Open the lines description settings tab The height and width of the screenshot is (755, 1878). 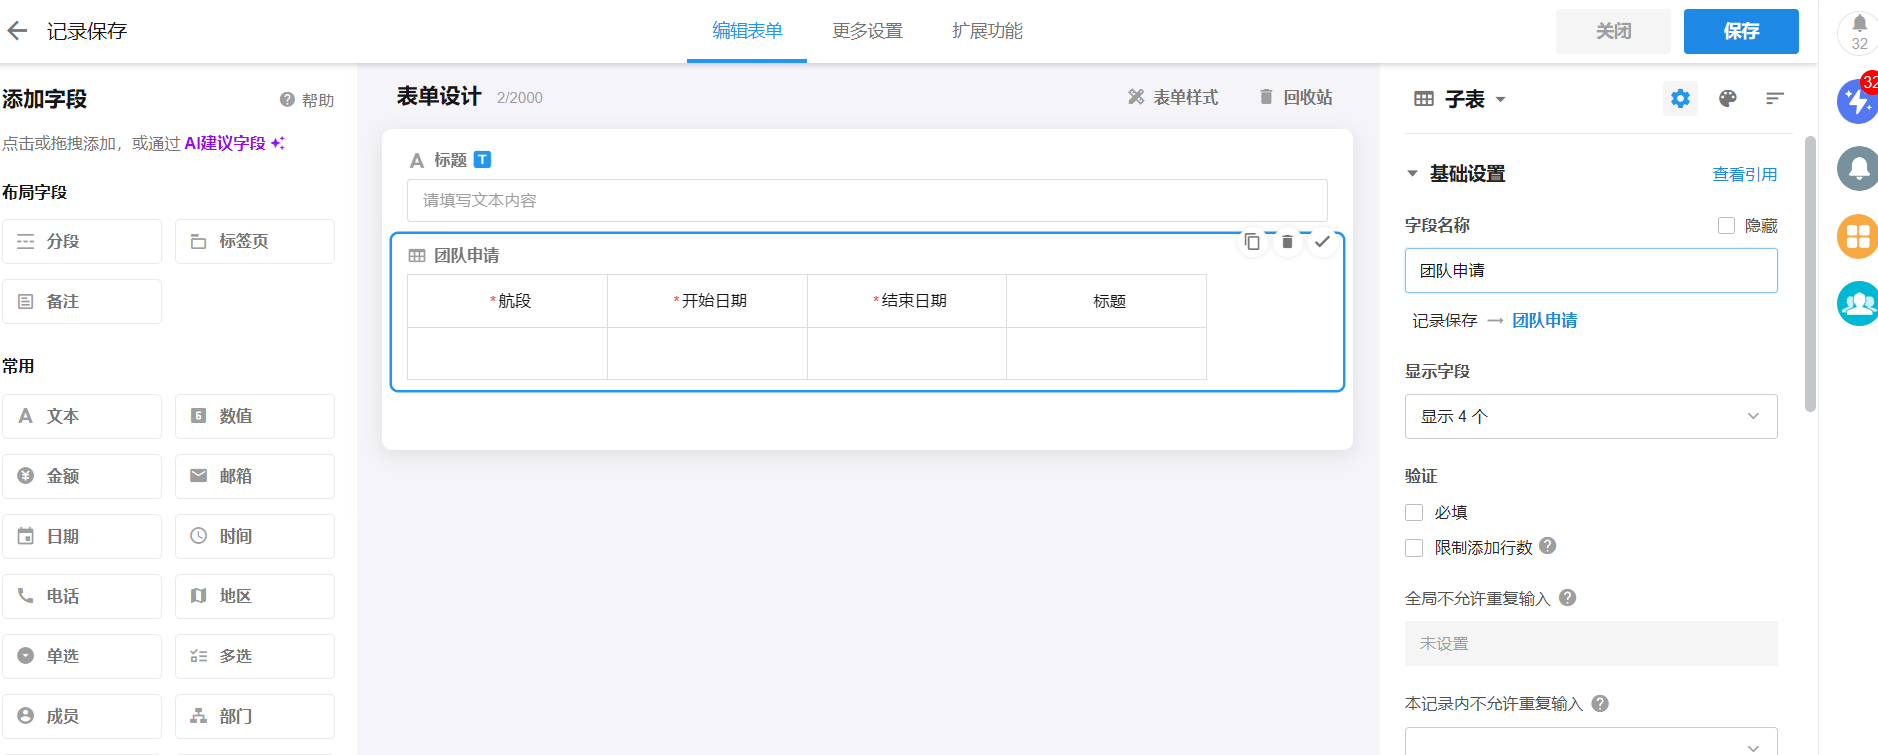pos(1775,98)
